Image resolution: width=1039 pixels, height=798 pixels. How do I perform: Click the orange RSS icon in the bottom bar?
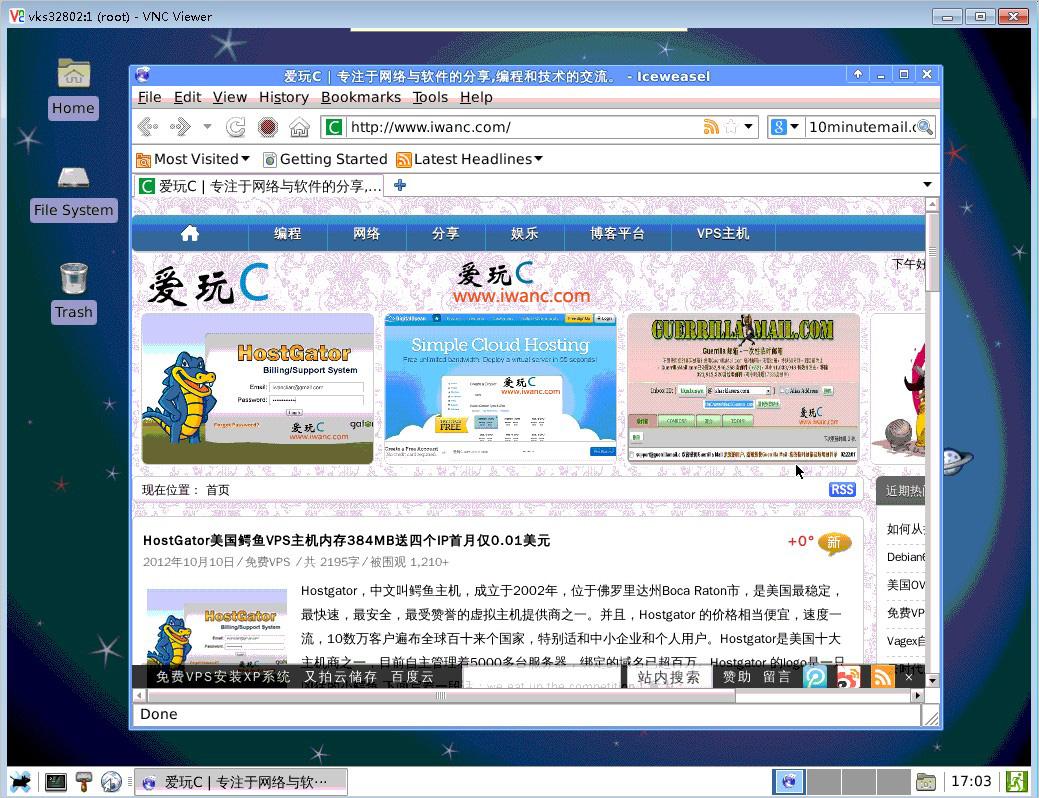[882, 677]
